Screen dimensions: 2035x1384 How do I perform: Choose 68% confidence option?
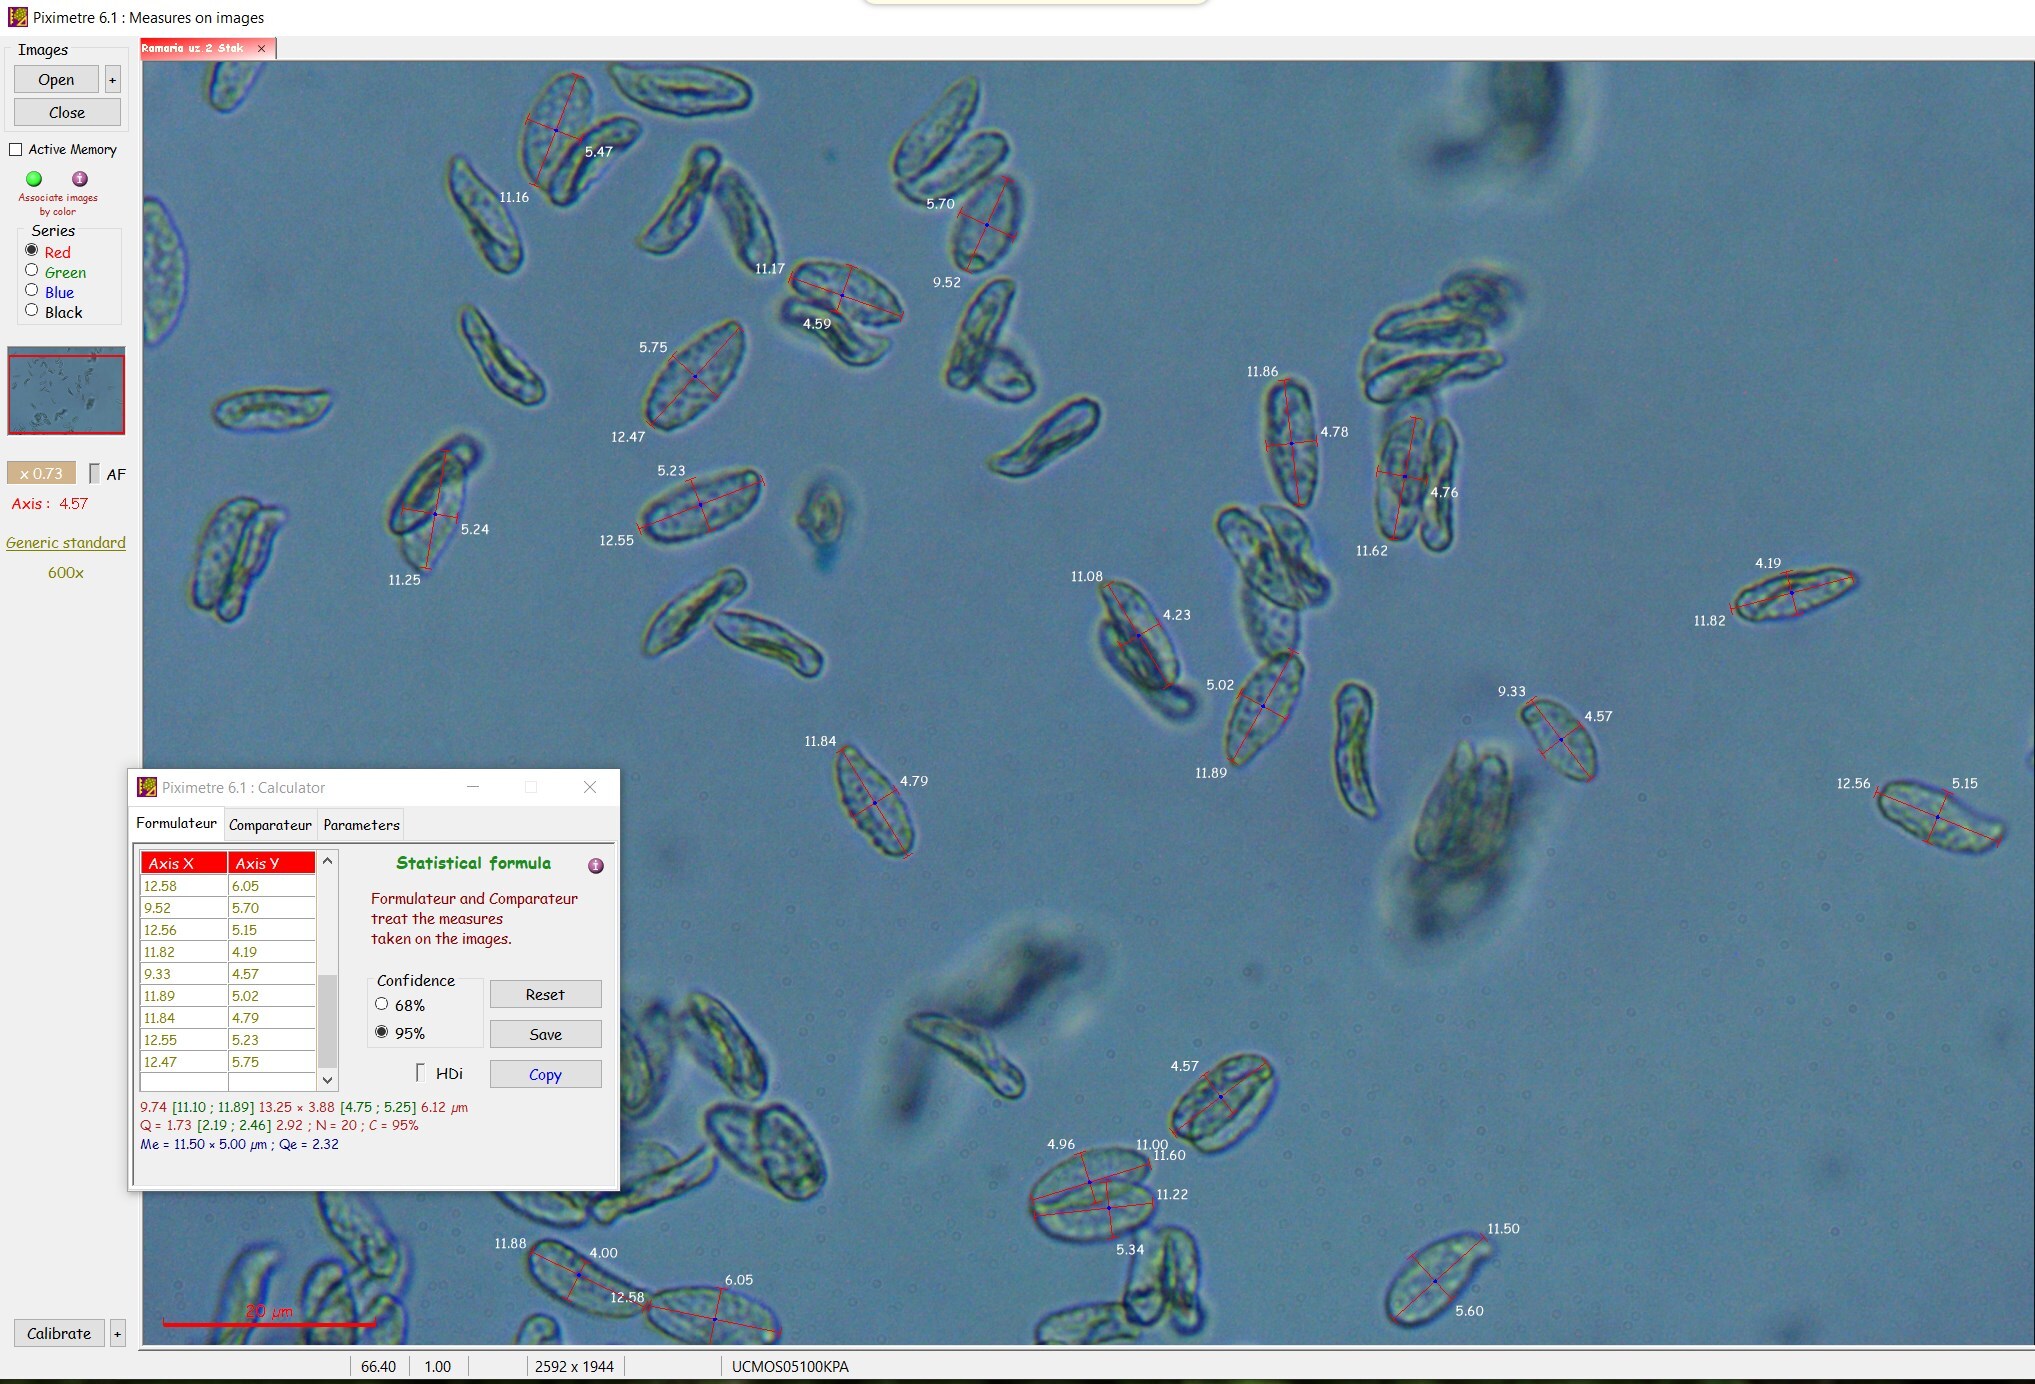(382, 1005)
